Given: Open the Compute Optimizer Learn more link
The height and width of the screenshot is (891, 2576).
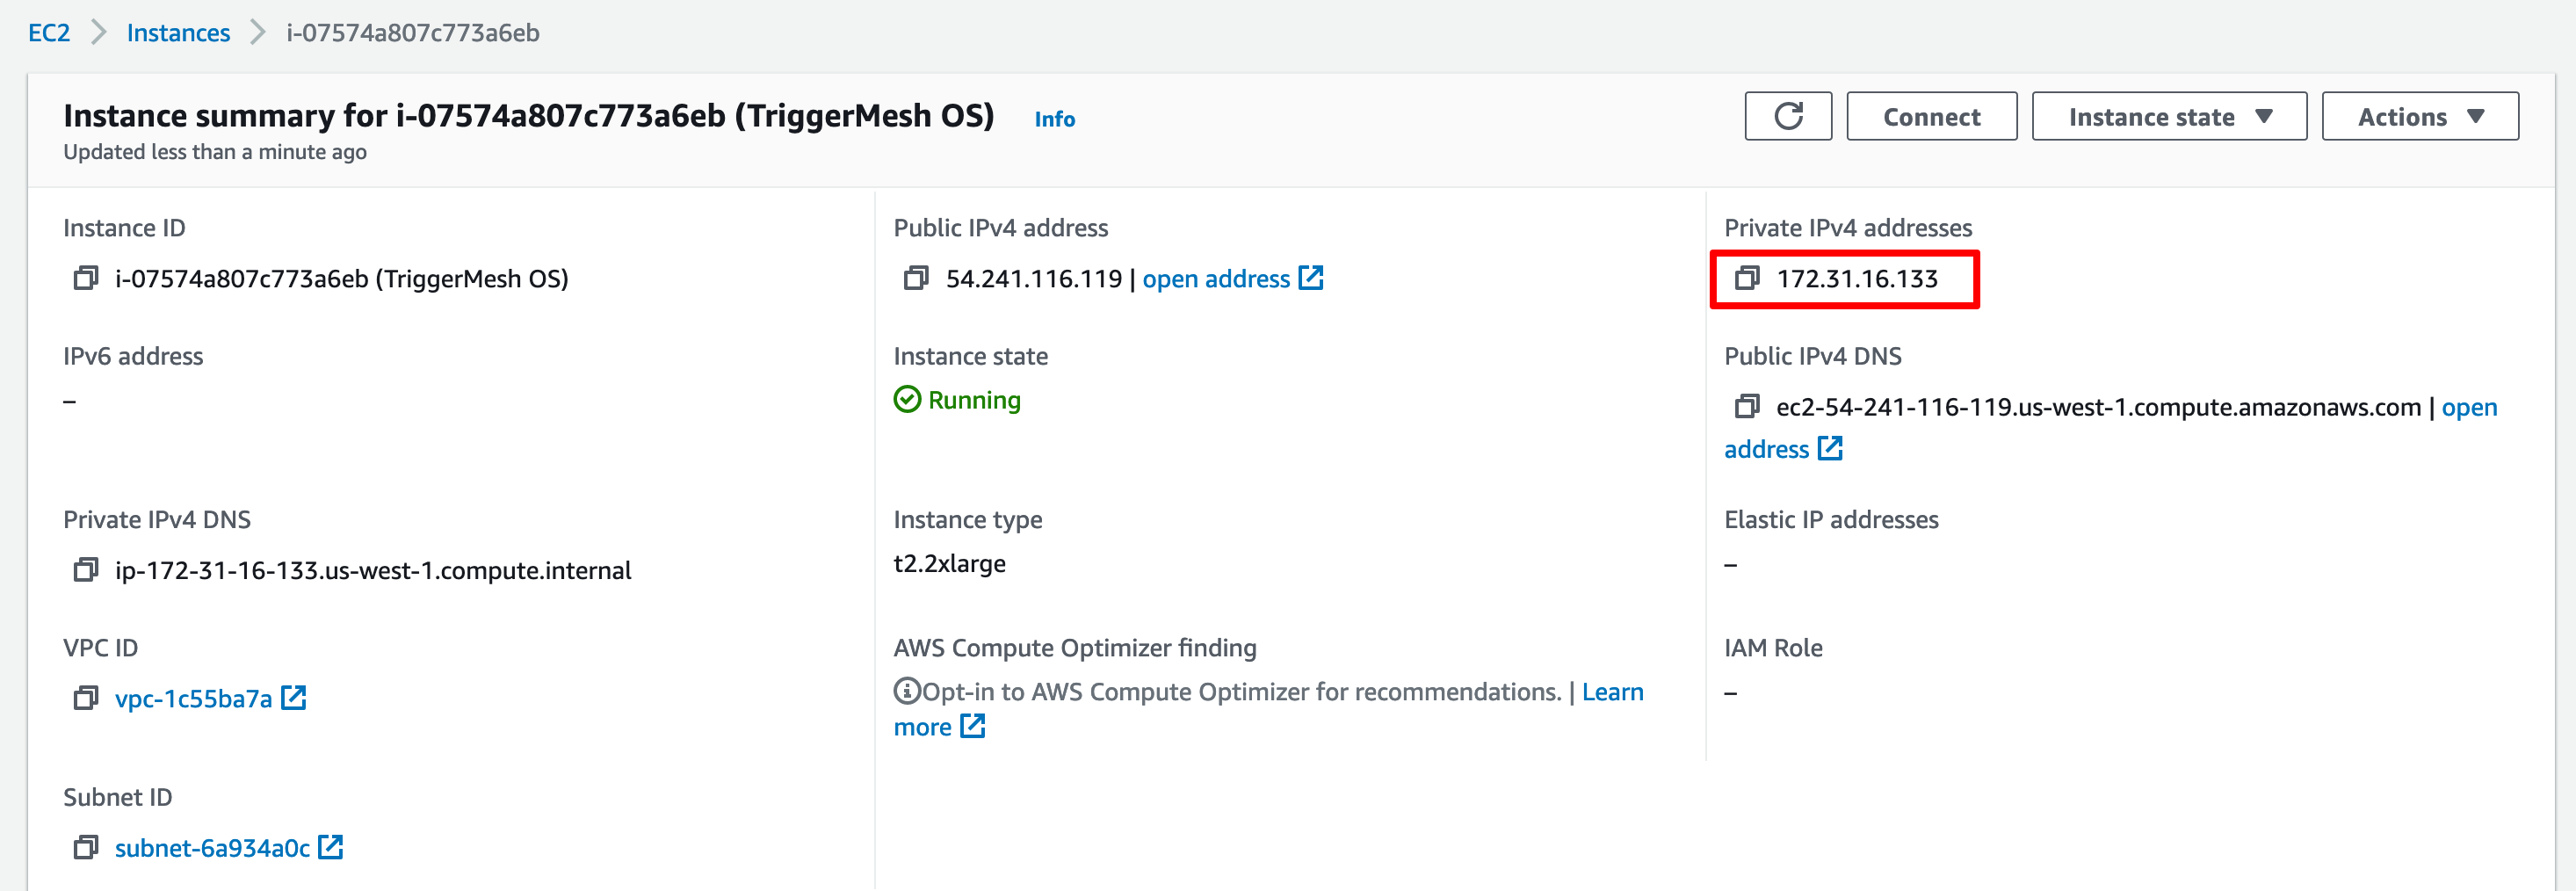Looking at the screenshot, I should tap(1612, 692).
